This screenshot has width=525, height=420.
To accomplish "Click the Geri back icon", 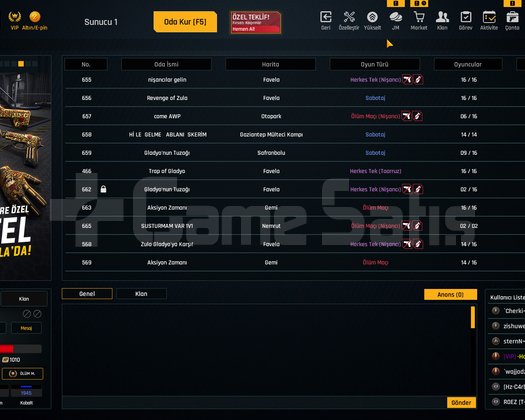I will click(x=326, y=17).
